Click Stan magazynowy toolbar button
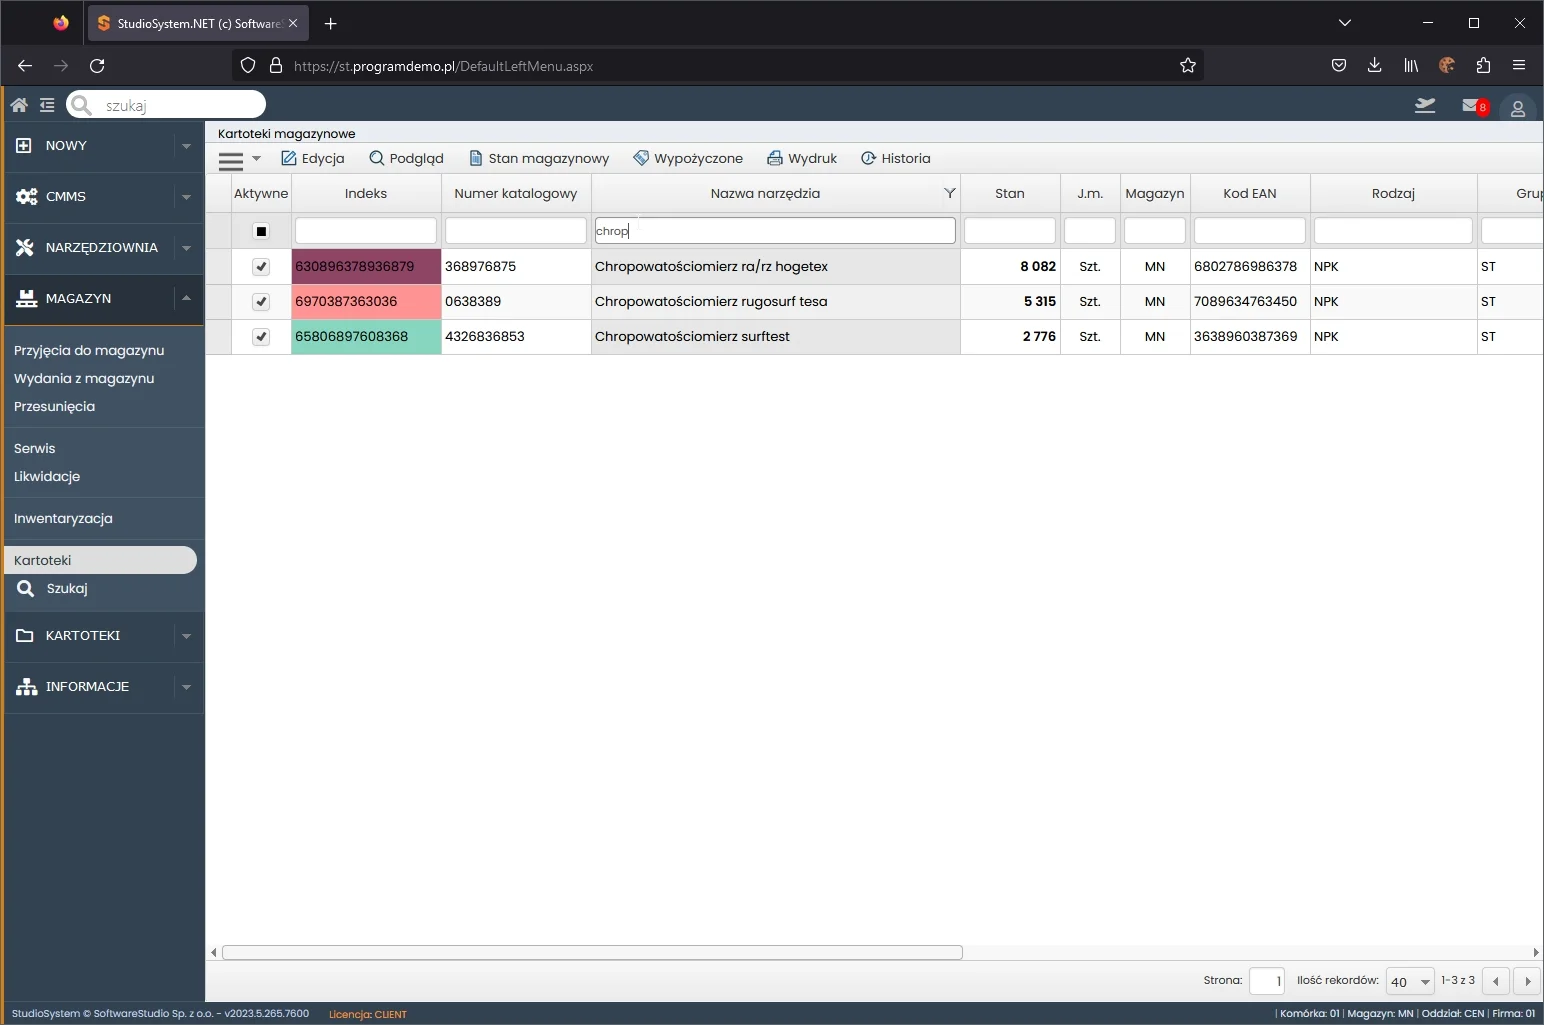Screen dimensions: 1544x1025 click(539, 158)
